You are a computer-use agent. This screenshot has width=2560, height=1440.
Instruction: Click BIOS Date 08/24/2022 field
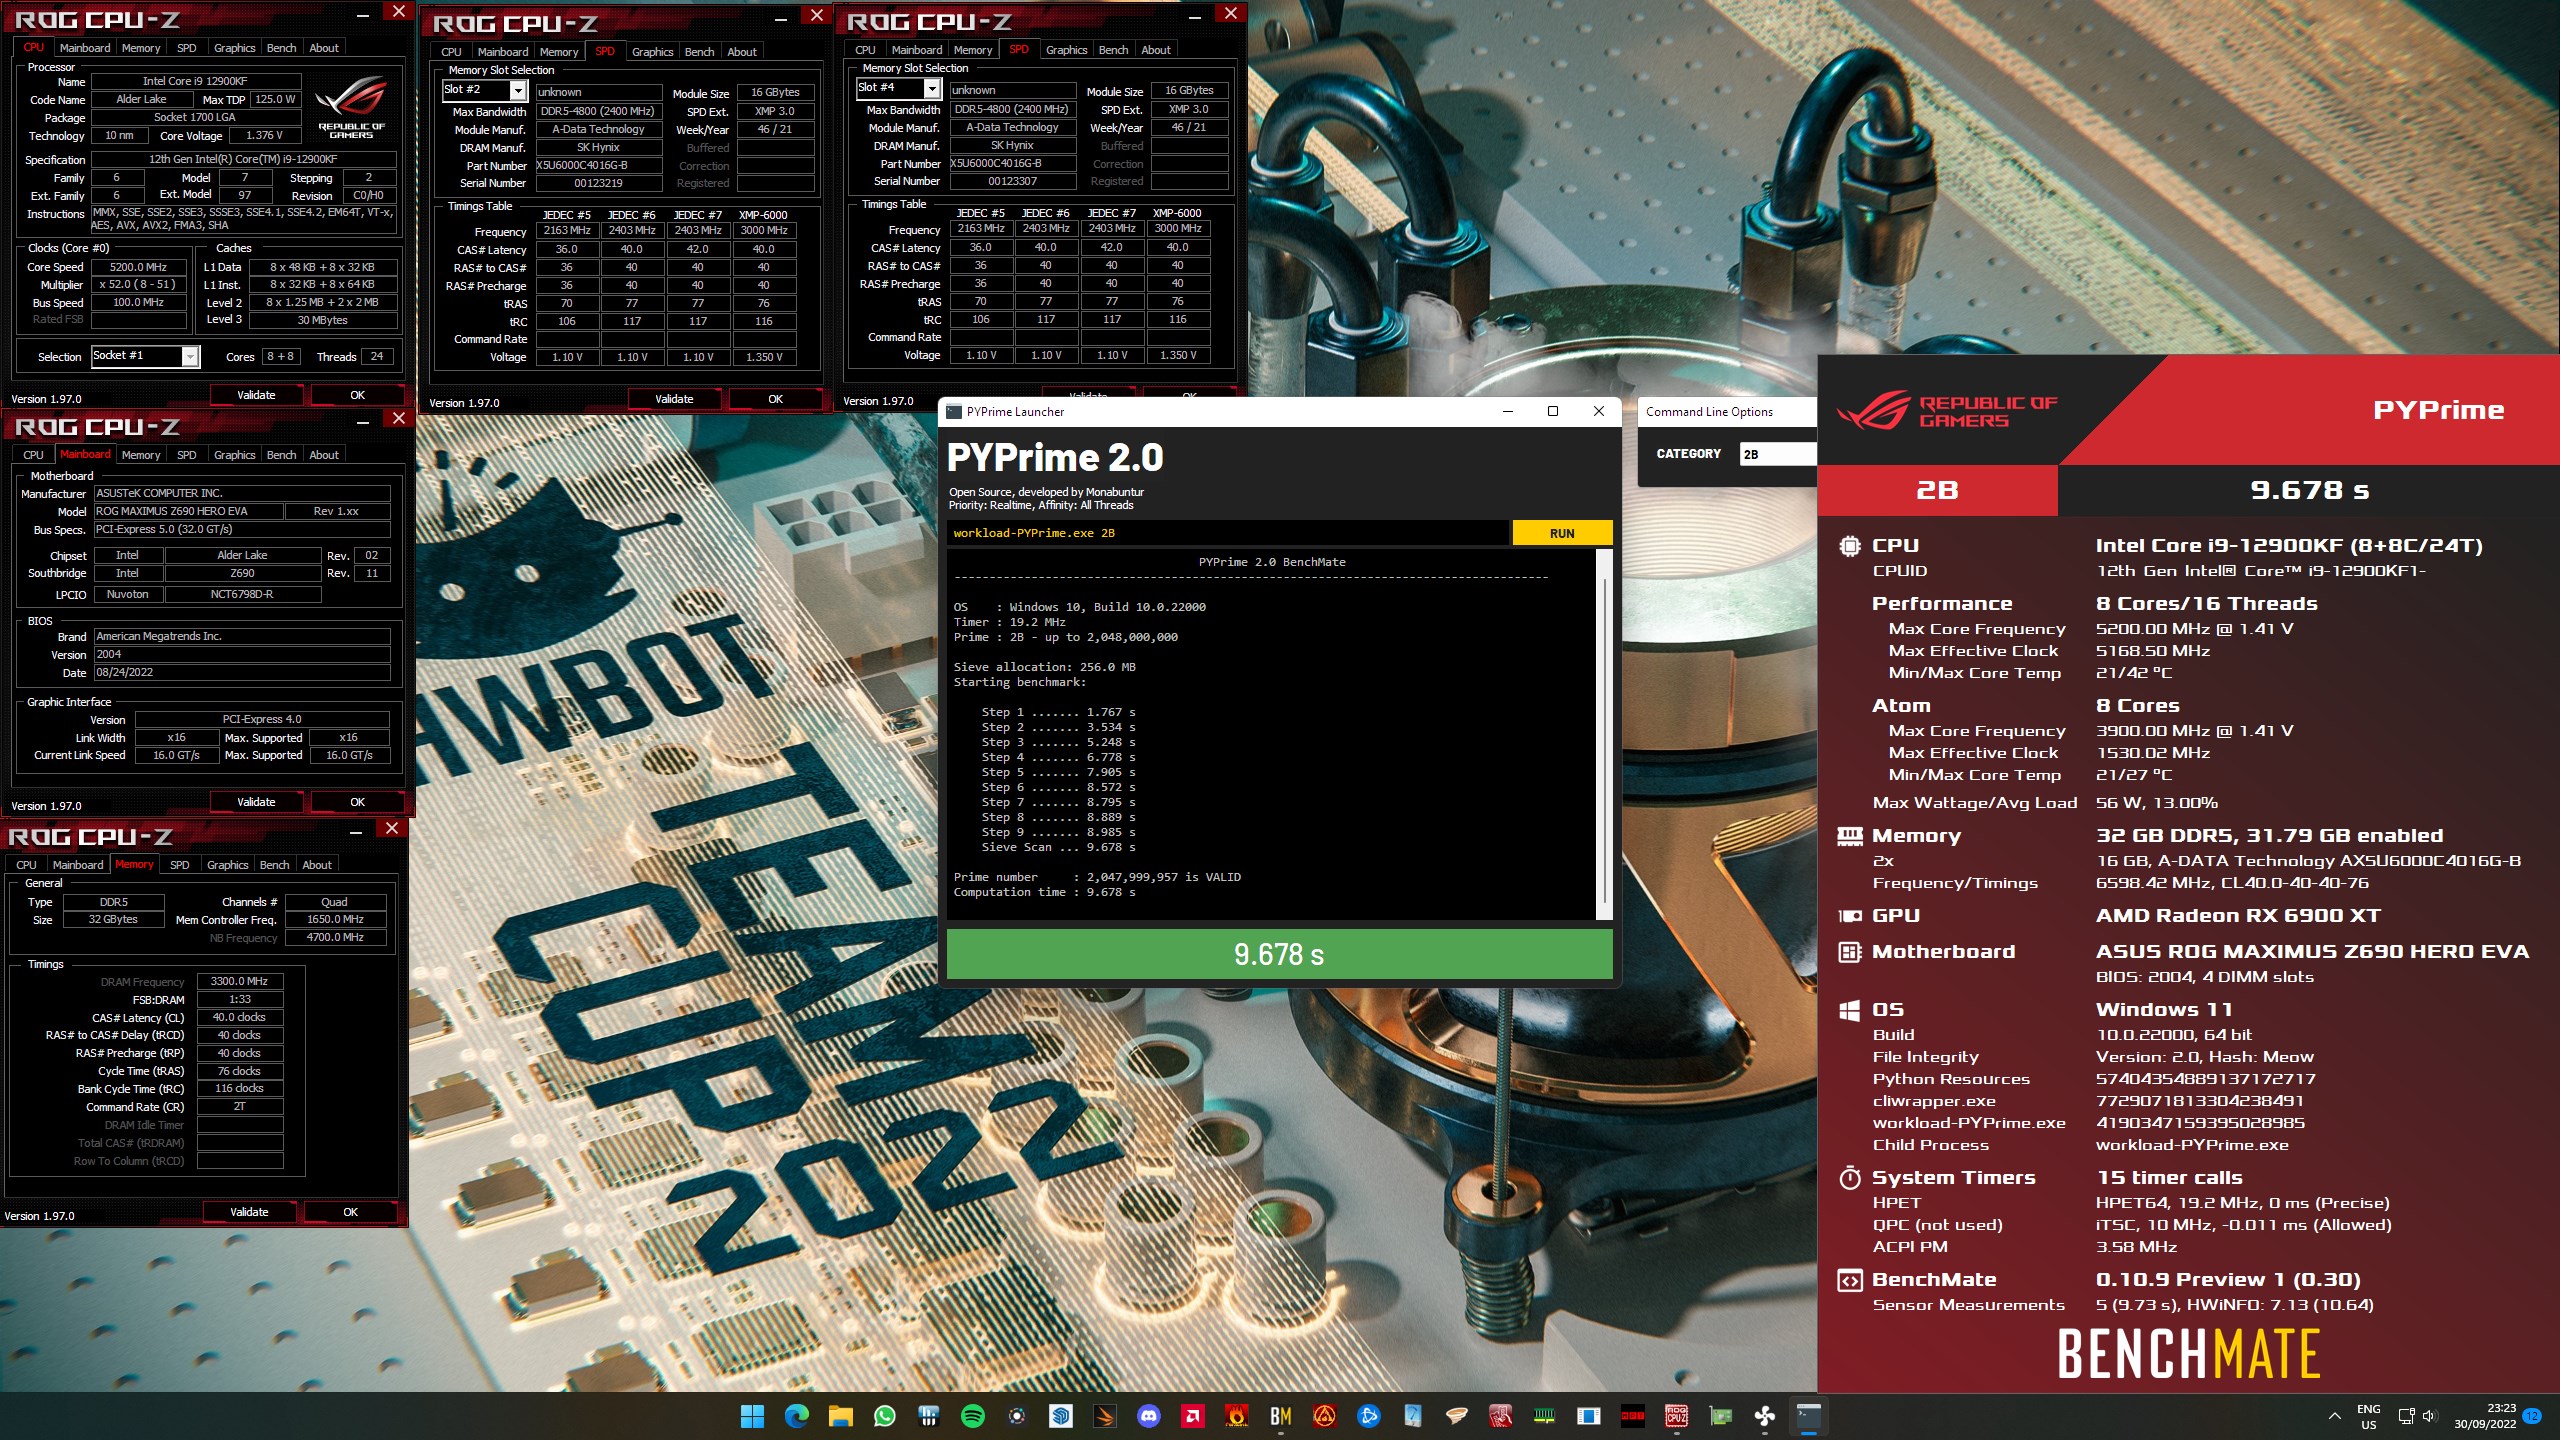(242, 673)
